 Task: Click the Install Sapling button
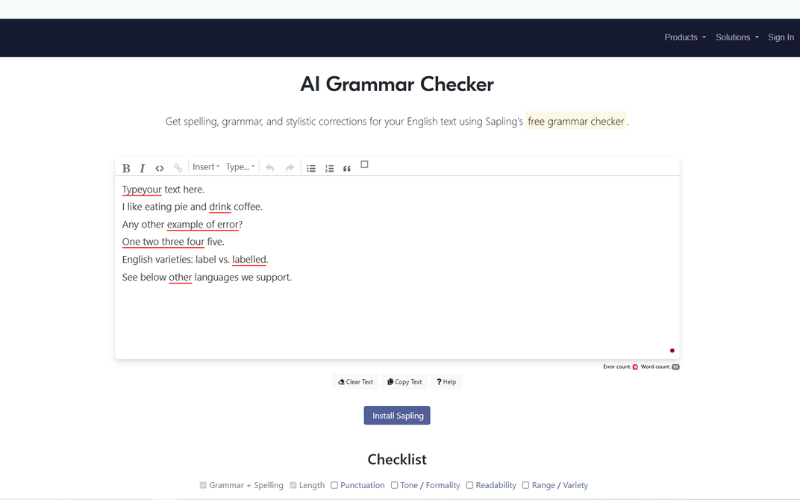[x=397, y=415]
